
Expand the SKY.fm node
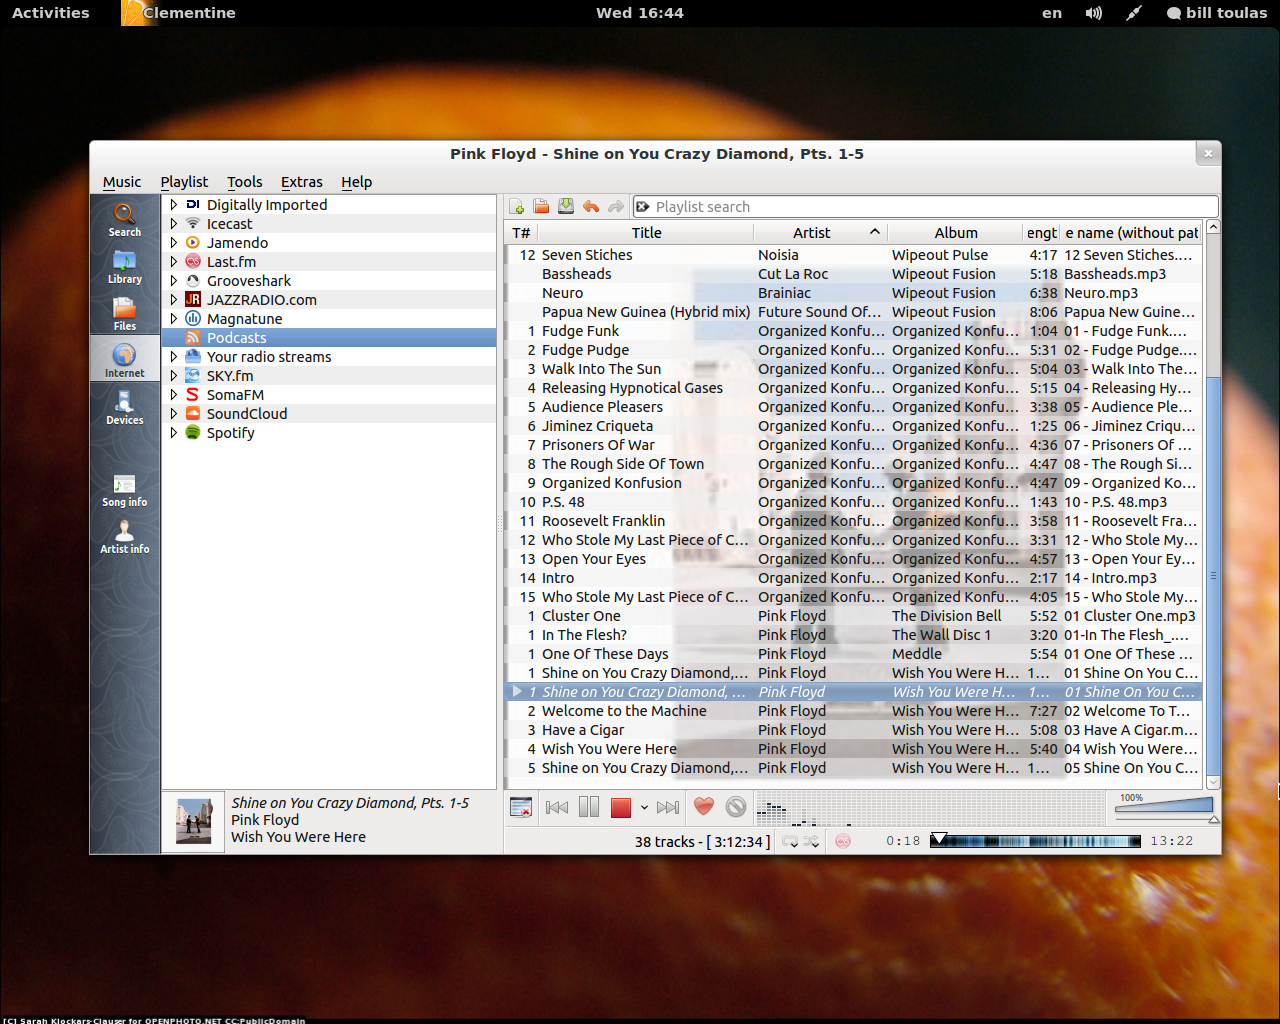coord(174,375)
